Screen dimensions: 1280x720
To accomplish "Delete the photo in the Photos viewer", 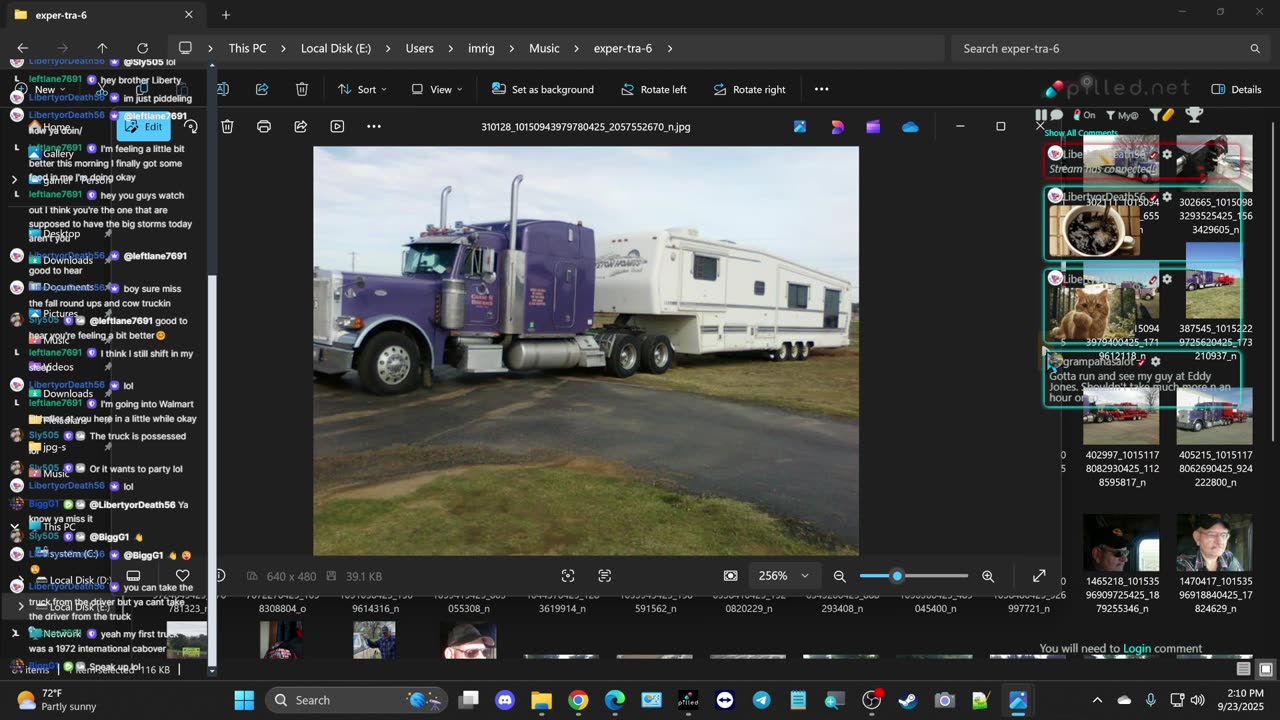I will [x=227, y=127].
